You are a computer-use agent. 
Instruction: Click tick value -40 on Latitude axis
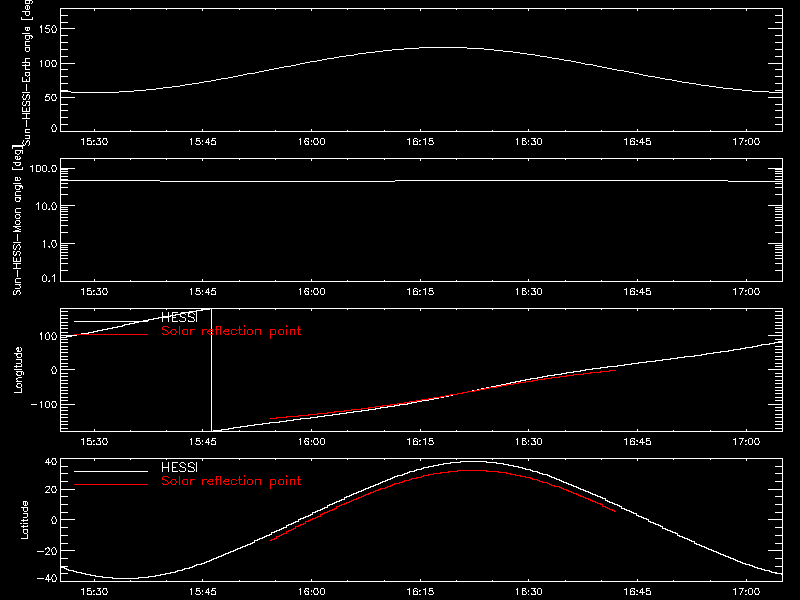47,579
